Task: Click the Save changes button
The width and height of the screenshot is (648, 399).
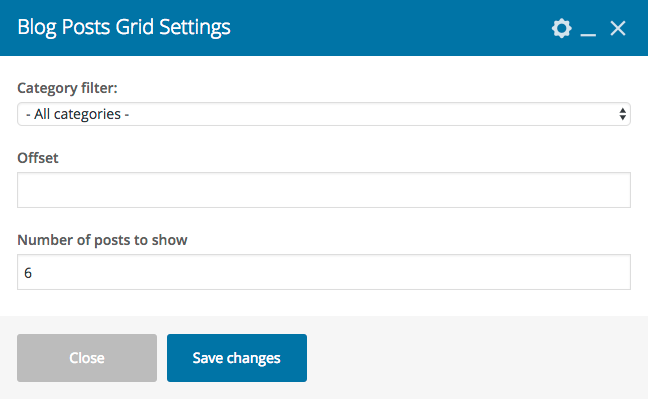Action: coord(237,358)
